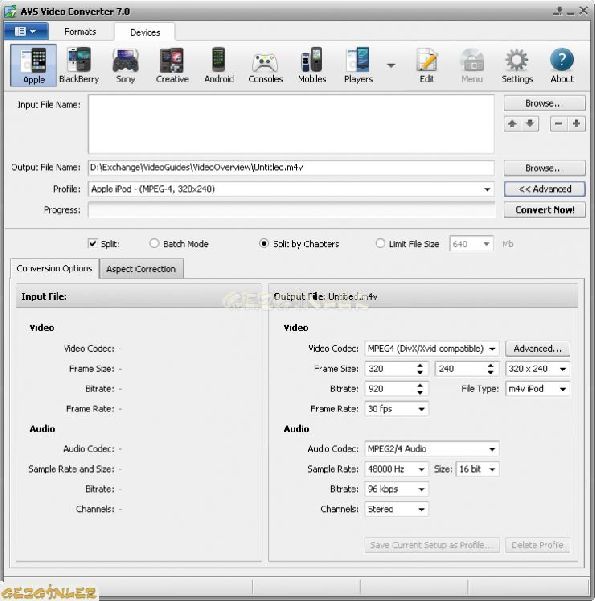Viewport: 595px width, 601px height.
Task: Select Split by Chapters option
Action: [x=264, y=243]
